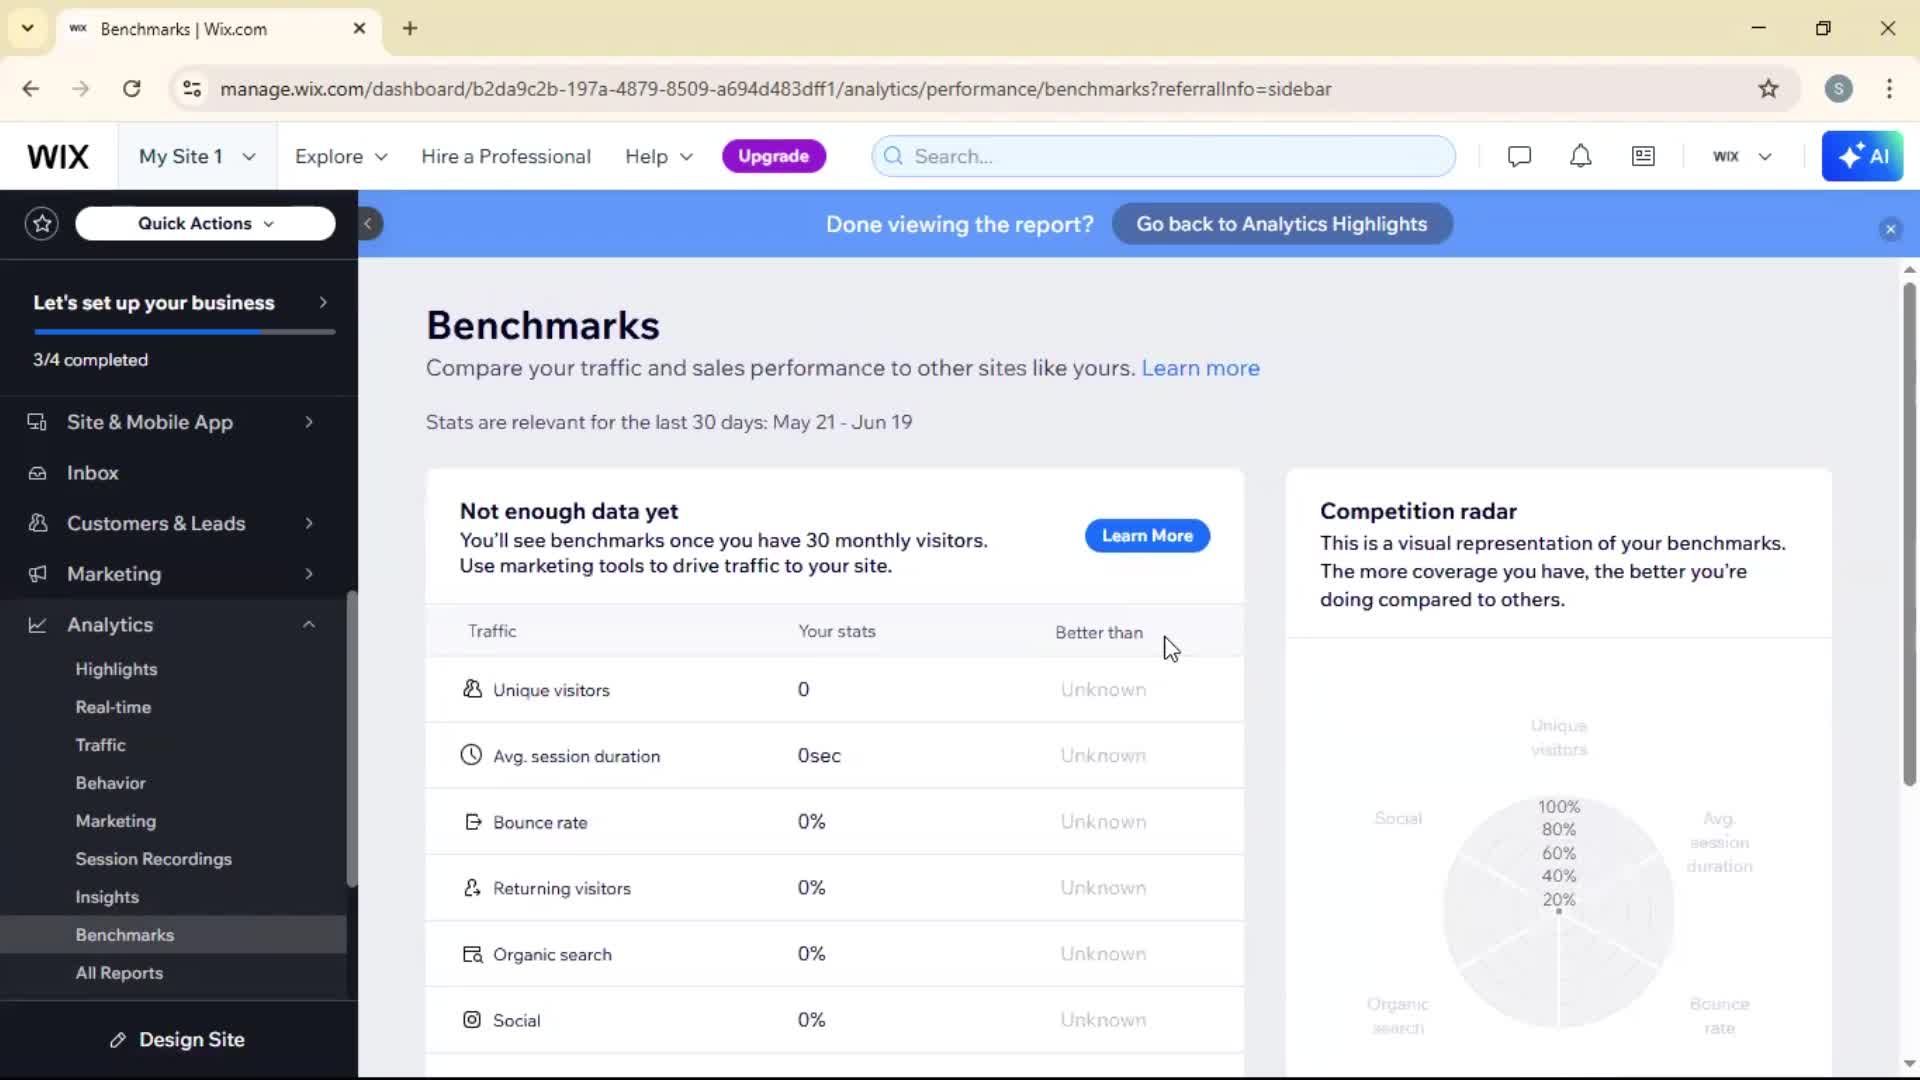The width and height of the screenshot is (1920, 1080).
Task: Open the tab search dropdown arrow
Action: click(x=28, y=28)
